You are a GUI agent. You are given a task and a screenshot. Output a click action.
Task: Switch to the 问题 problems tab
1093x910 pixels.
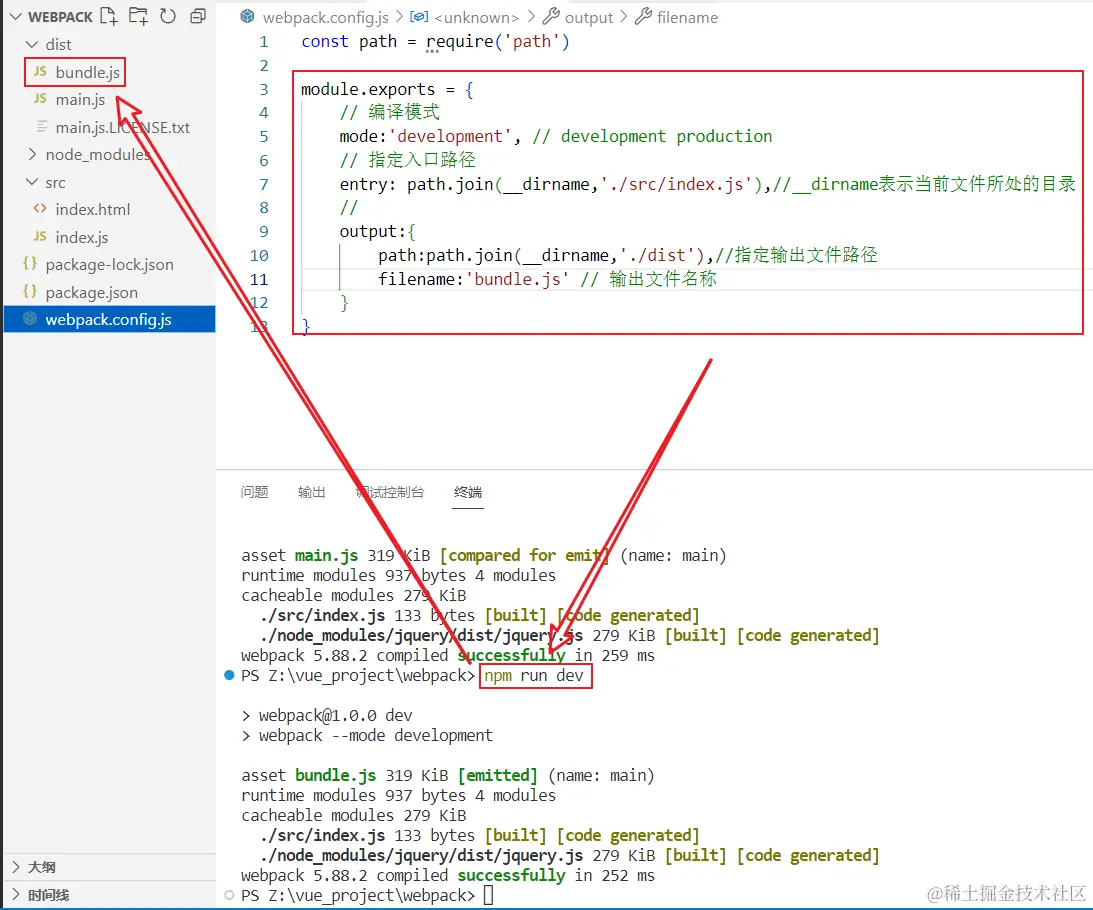[254, 492]
